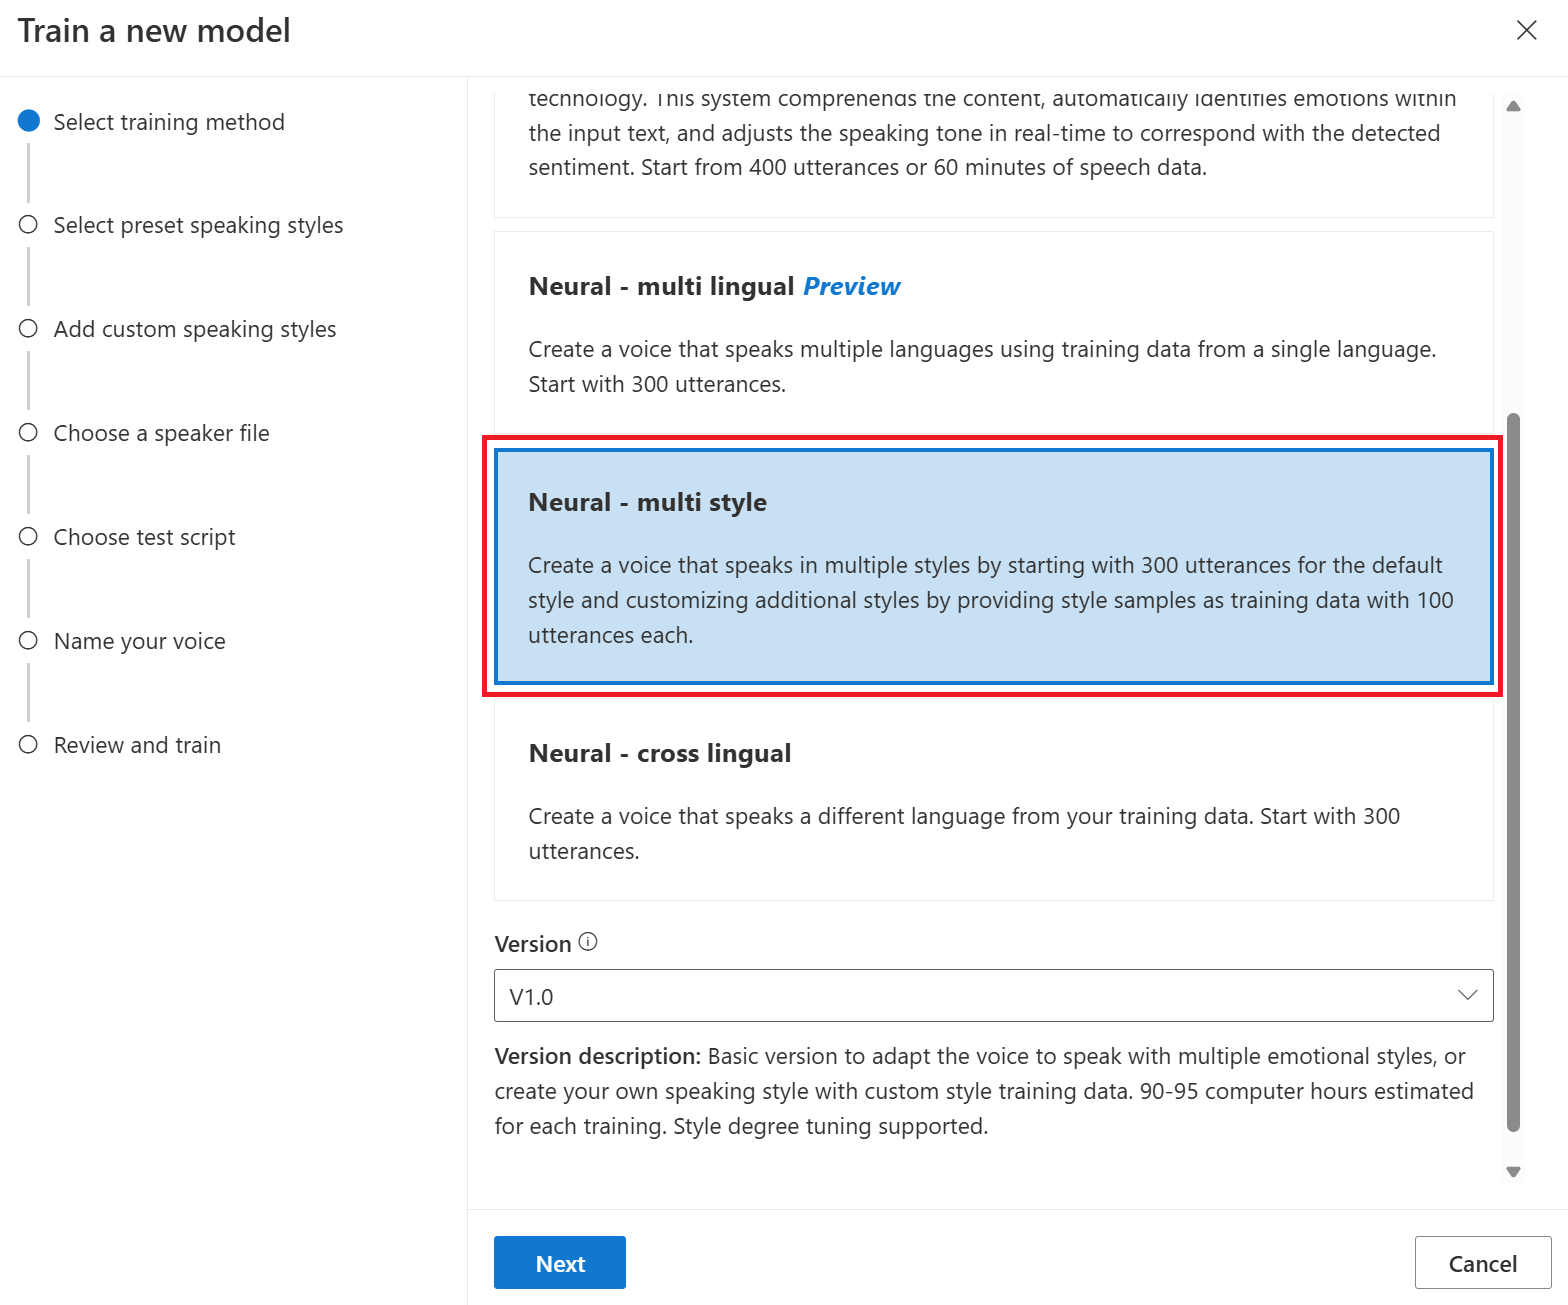Click the Cancel button
The image size is (1568, 1305).
[1482, 1263]
